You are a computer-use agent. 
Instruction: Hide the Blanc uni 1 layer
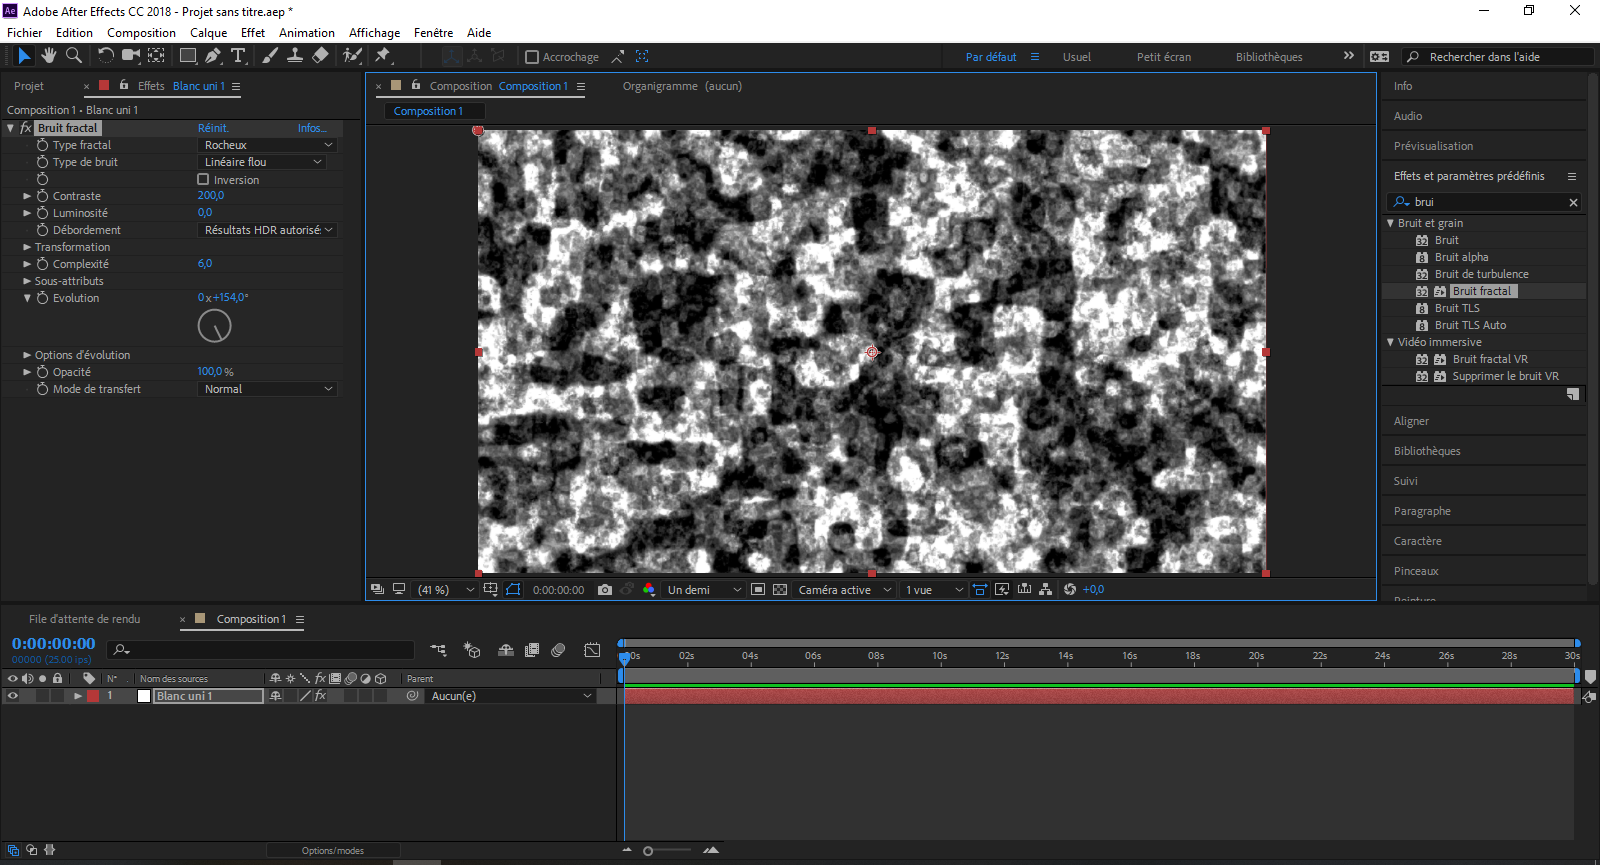[12, 696]
